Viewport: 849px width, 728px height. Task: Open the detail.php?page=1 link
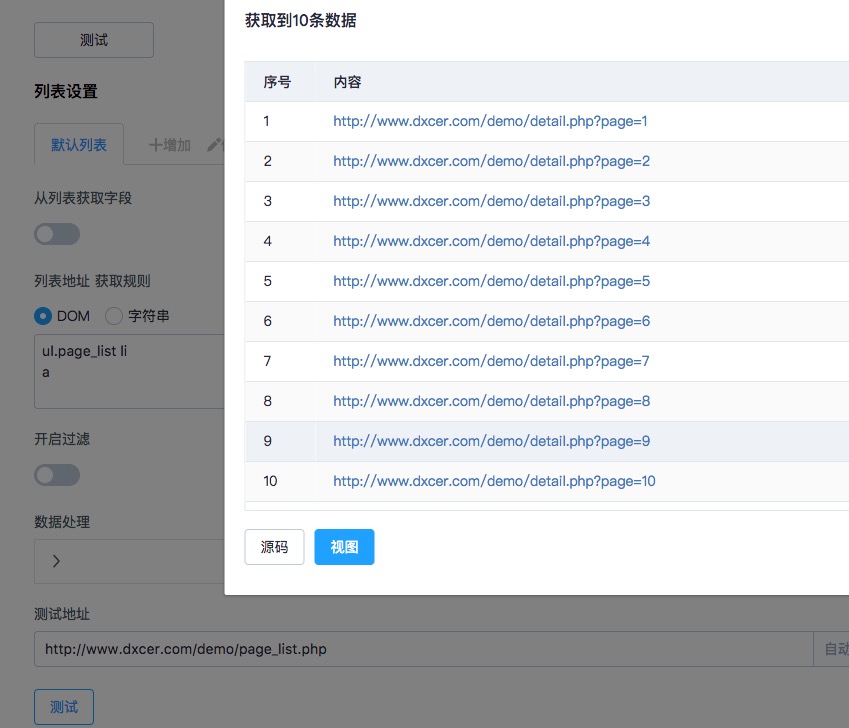(490, 121)
